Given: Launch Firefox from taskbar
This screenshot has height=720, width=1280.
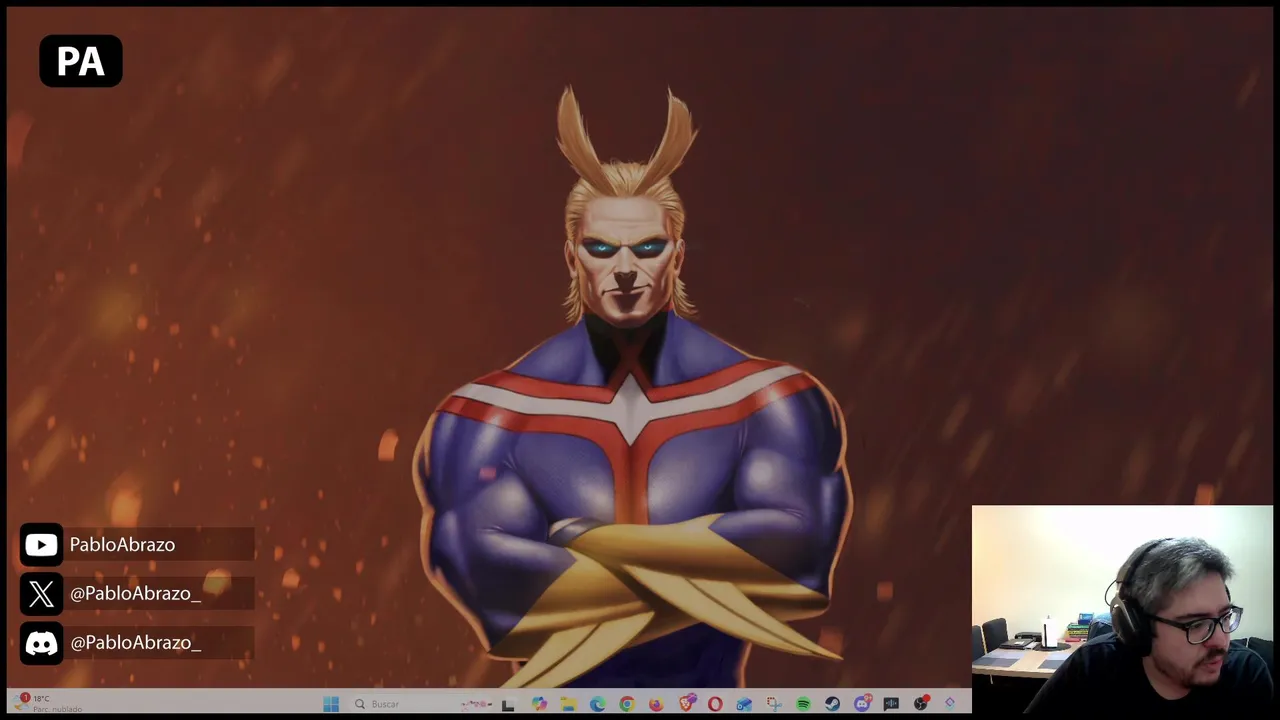Looking at the screenshot, I should point(656,704).
